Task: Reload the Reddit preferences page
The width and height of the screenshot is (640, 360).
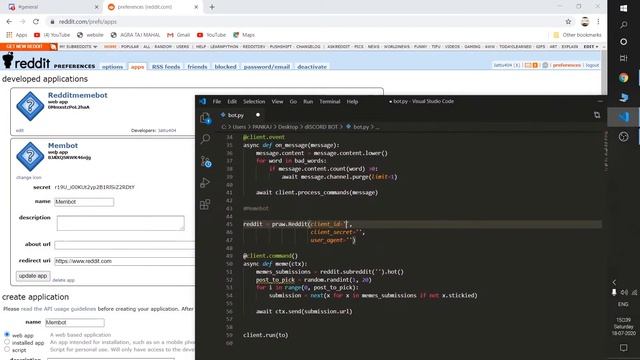Action: 36,22
